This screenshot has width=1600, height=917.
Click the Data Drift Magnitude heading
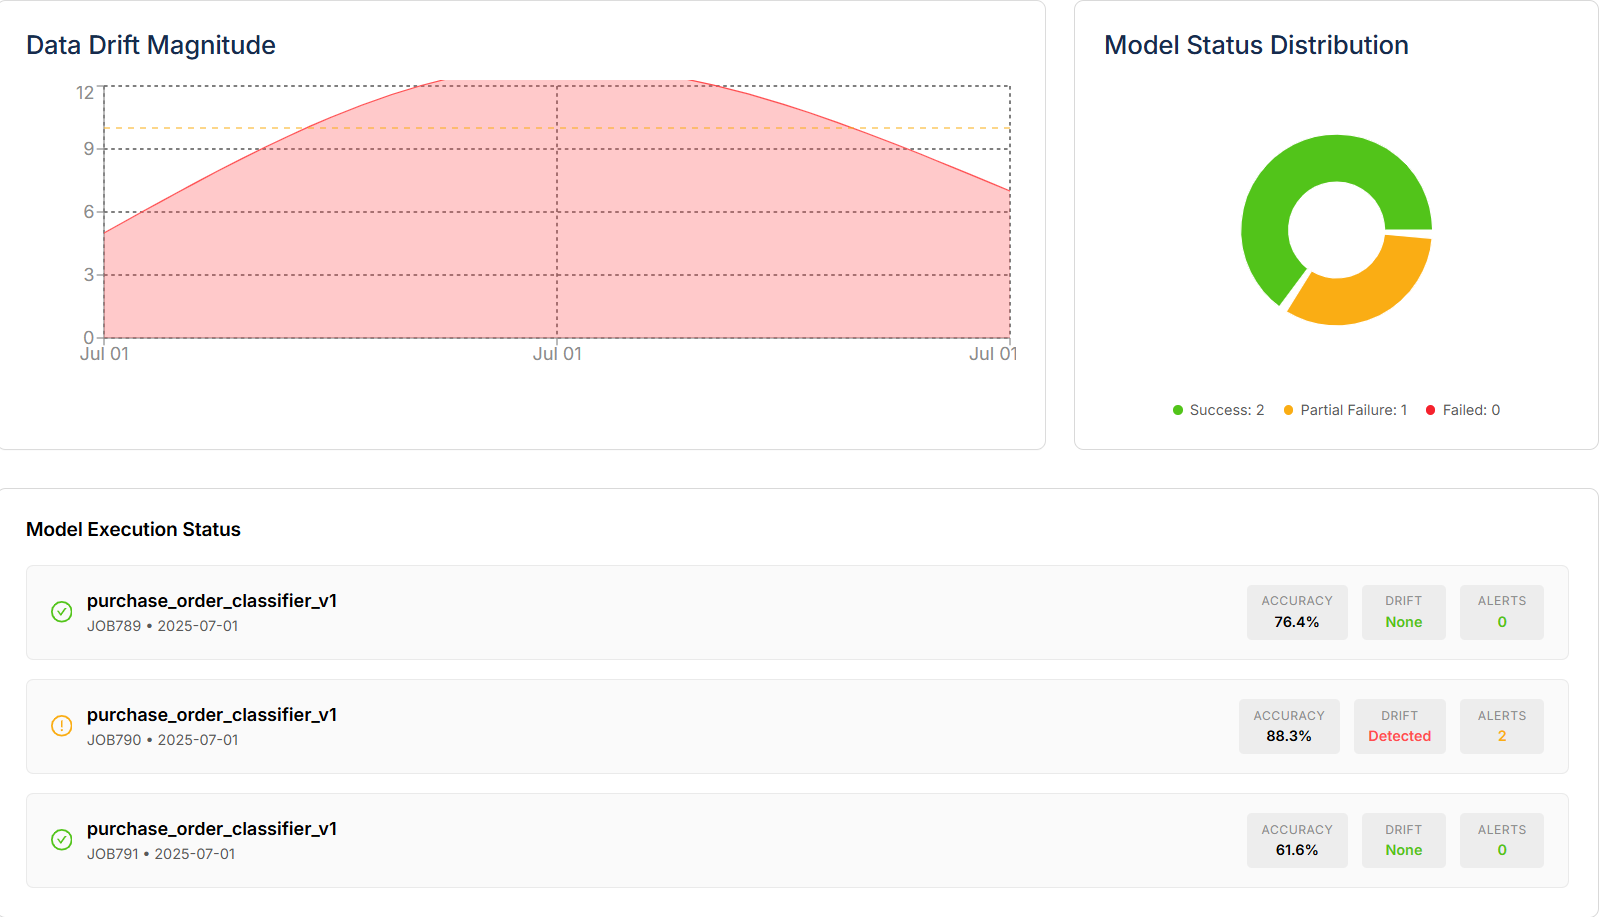(x=151, y=45)
